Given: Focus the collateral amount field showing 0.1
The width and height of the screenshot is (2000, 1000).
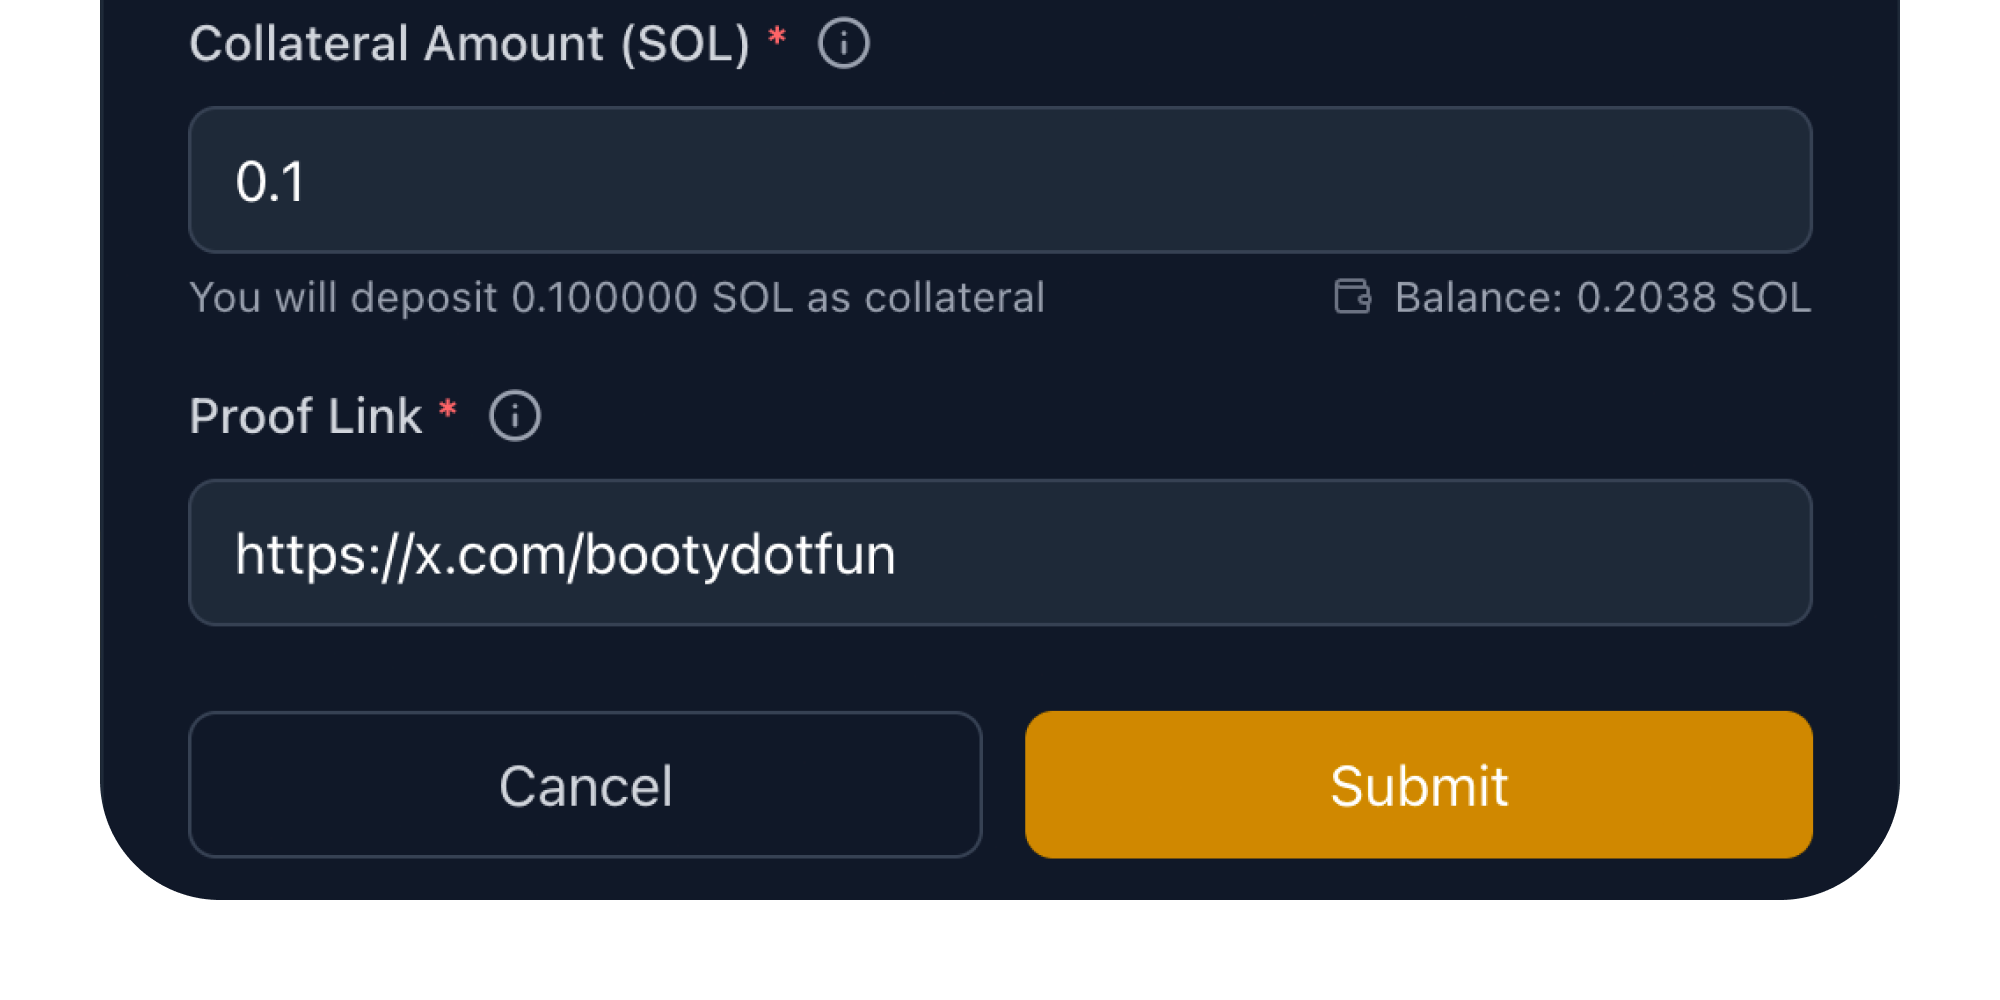Looking at the screenshot, I should [x=1000, y=180].
